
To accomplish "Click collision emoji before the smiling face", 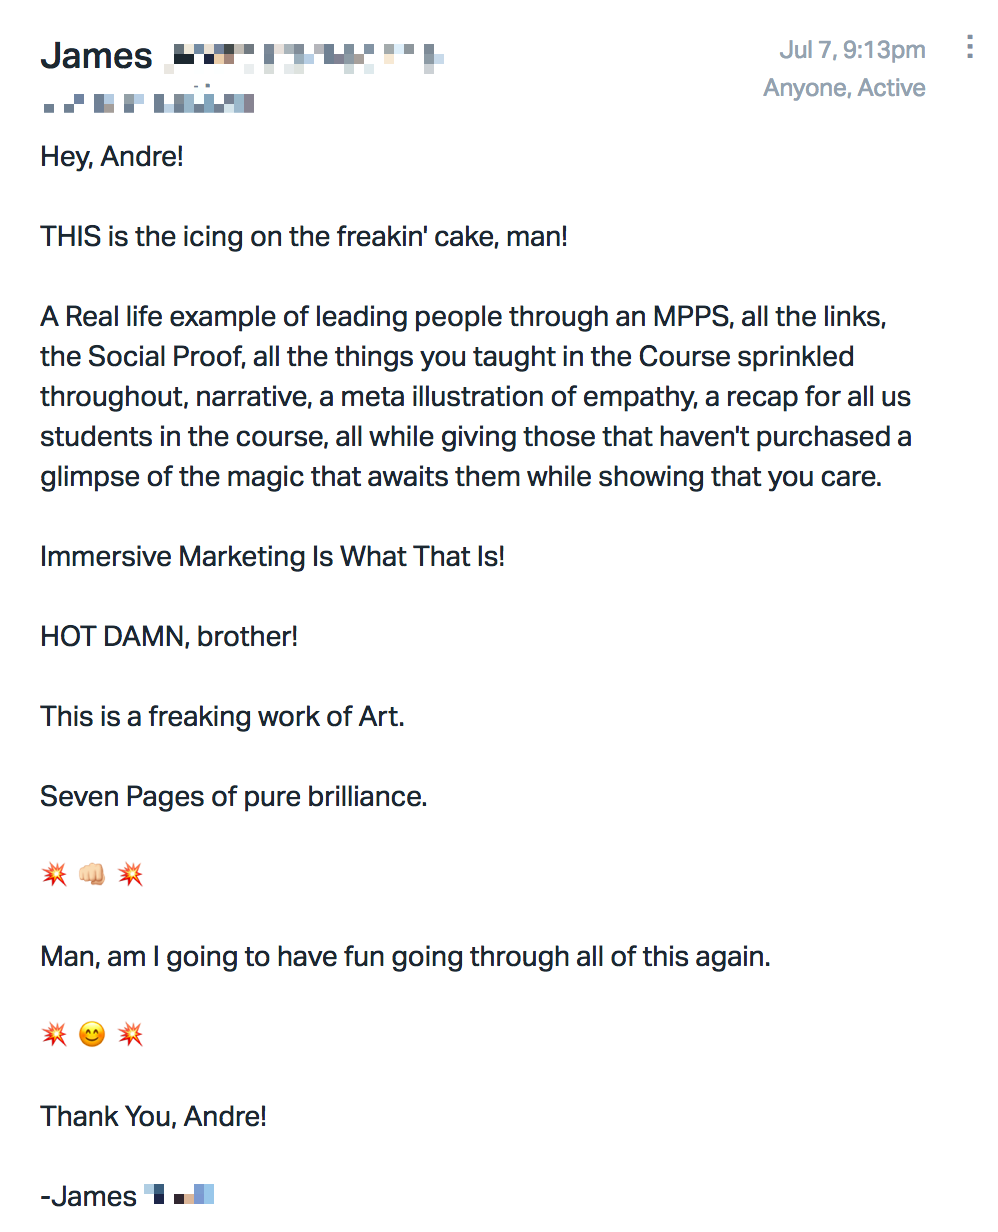I will (x=54, y=1035).
